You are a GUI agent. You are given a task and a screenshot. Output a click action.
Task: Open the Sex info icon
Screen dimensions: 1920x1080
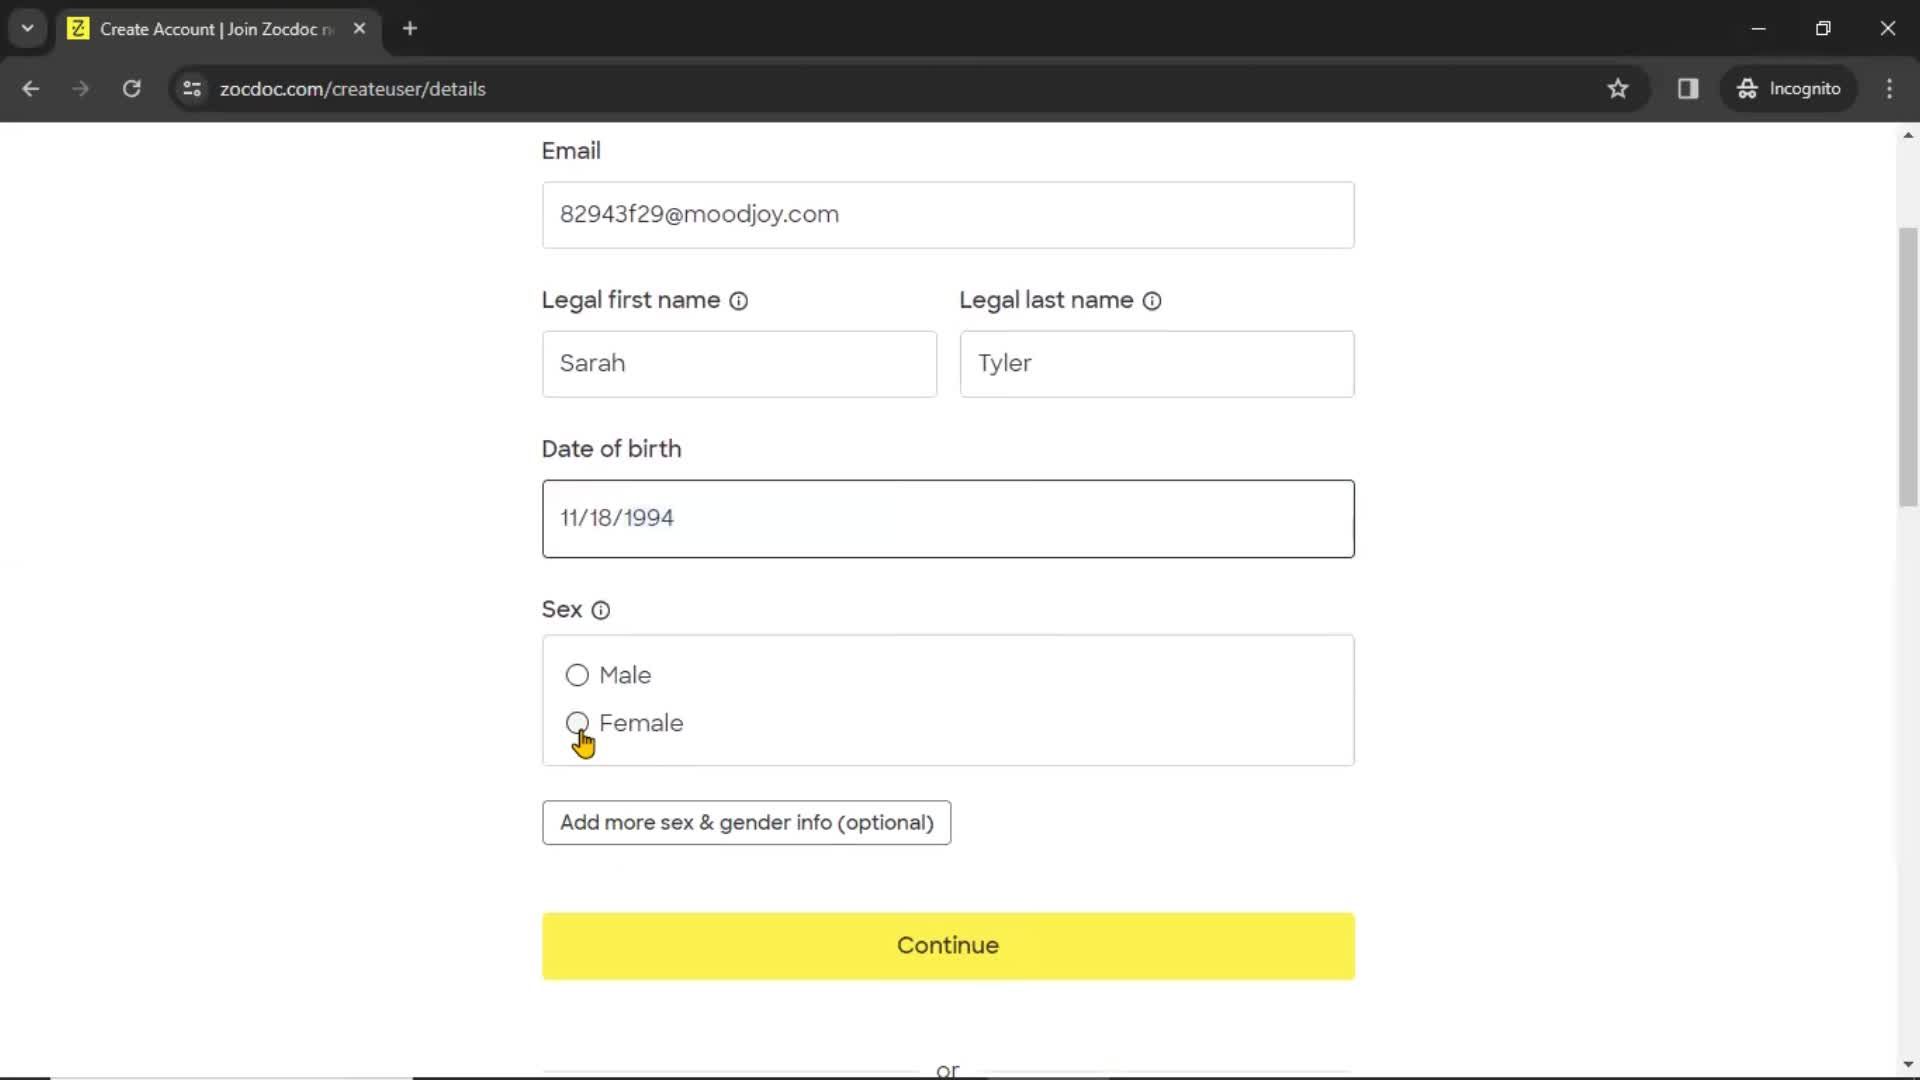tap(600, 610)
